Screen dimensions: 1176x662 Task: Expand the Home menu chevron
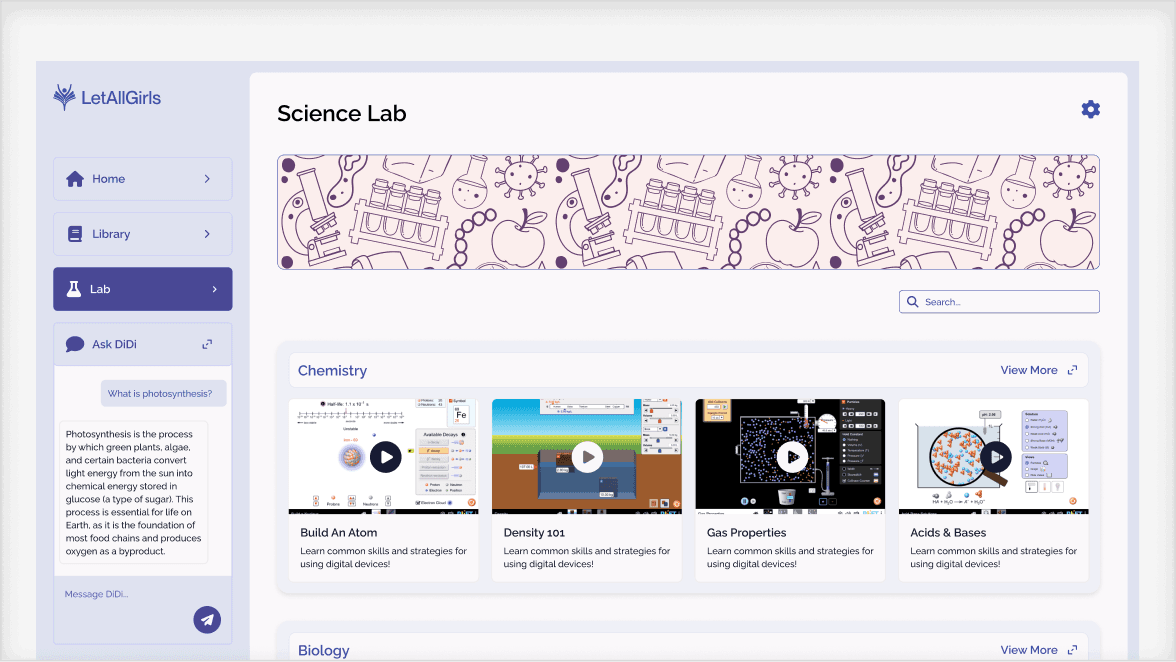click(x=207, y=178)
